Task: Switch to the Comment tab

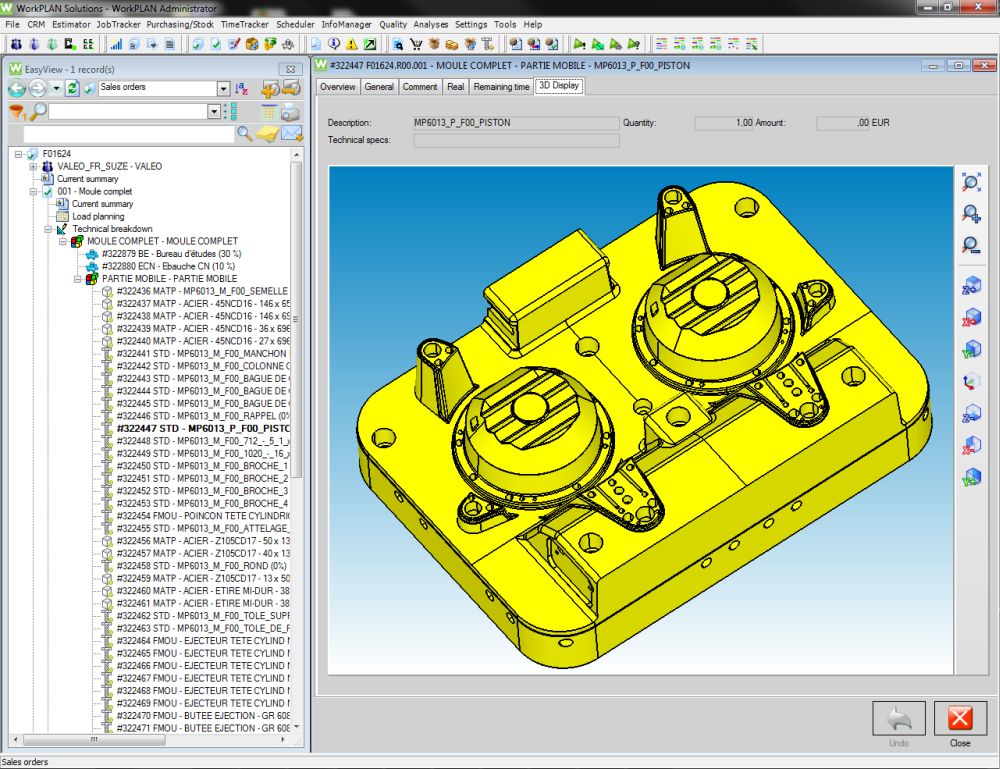Action: pos(420,87)
